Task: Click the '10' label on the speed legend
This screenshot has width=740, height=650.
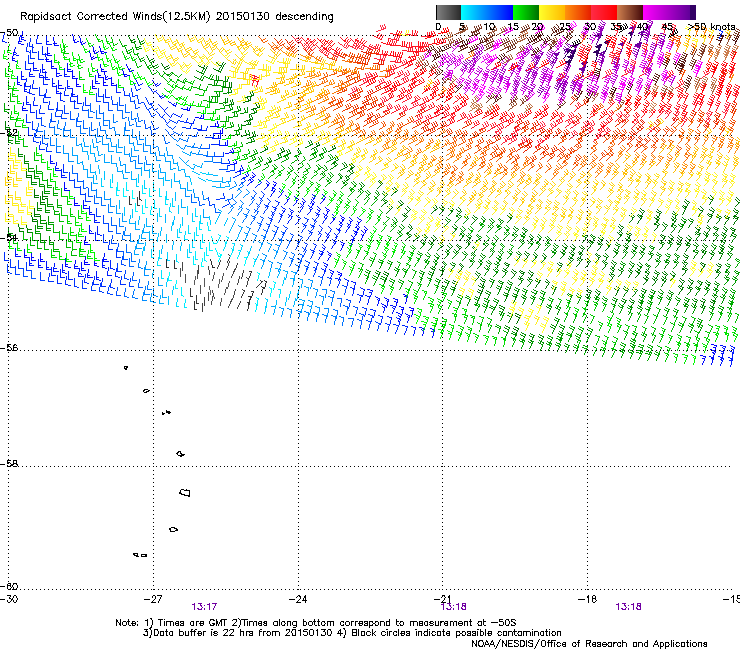Action: 489,27
